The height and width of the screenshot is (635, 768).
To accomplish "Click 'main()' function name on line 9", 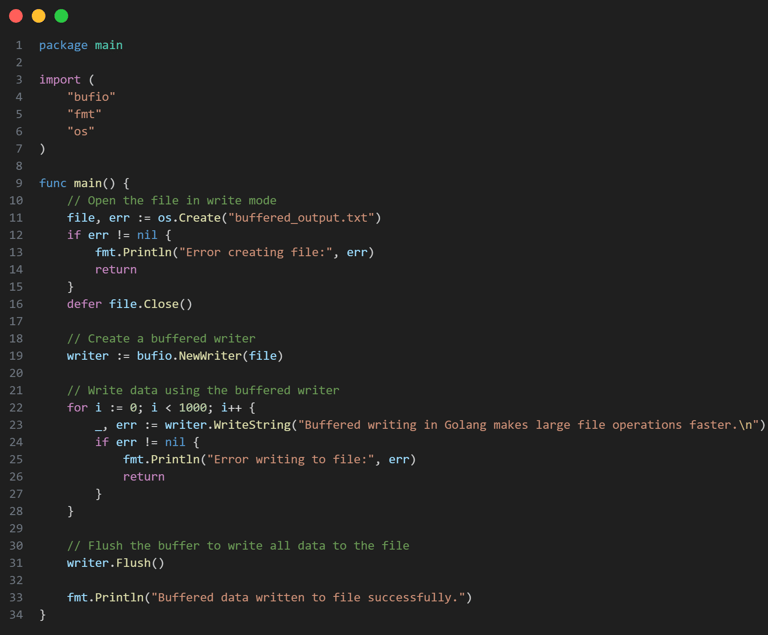I will coord(95,183).
